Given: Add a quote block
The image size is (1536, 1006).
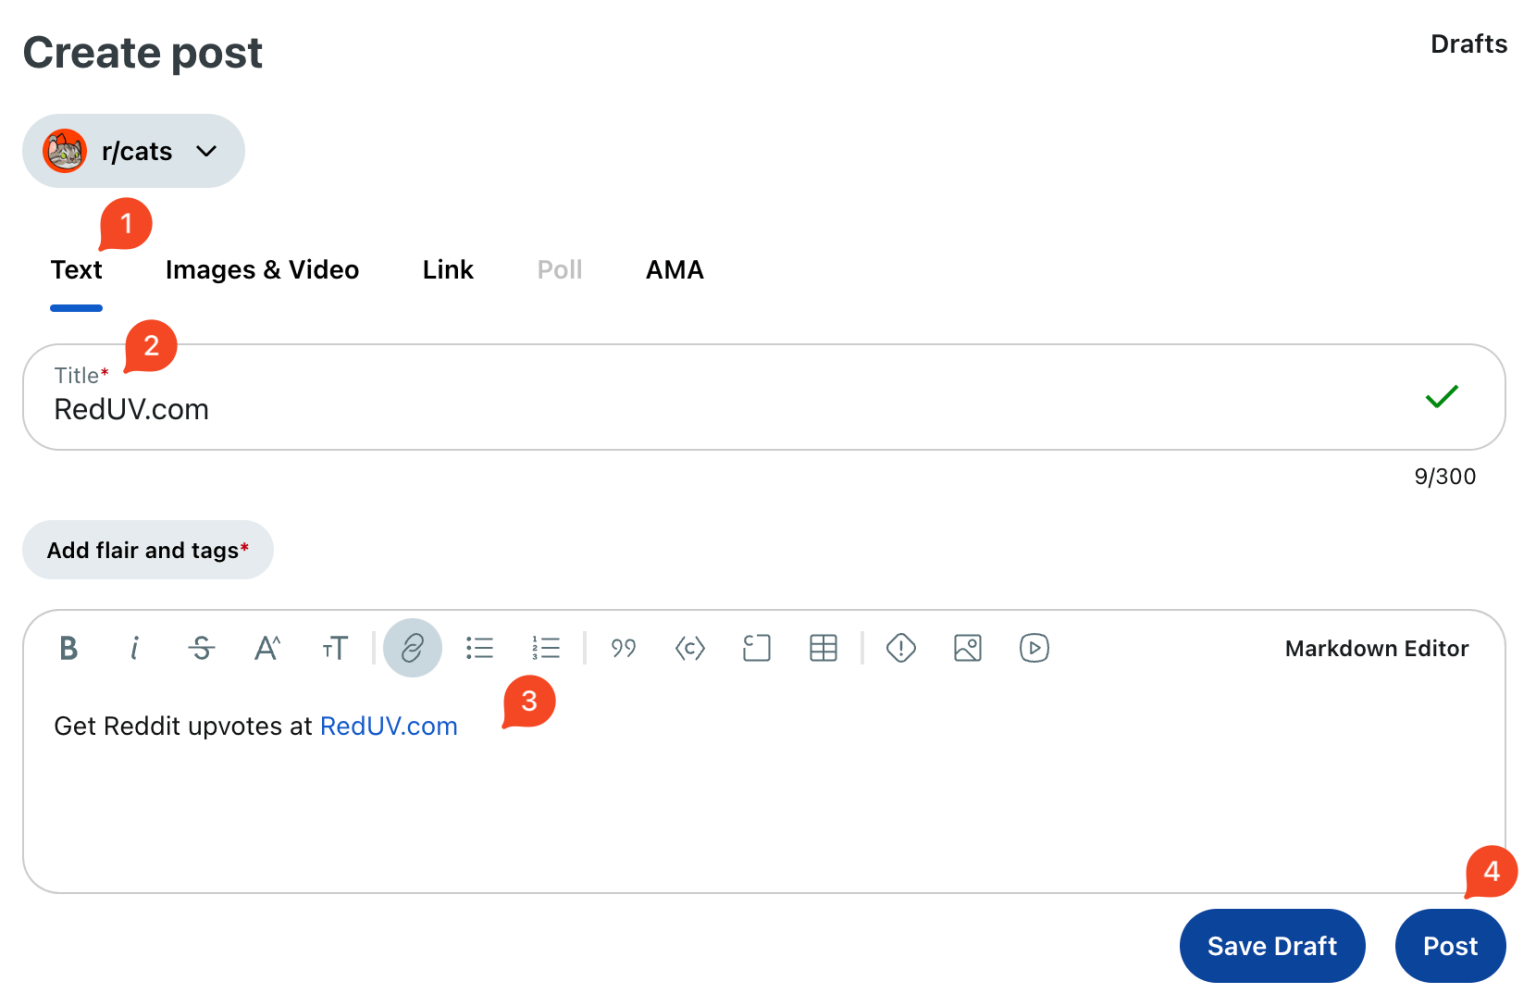Looking at the screenshot, I should click(x=623, y=648).
